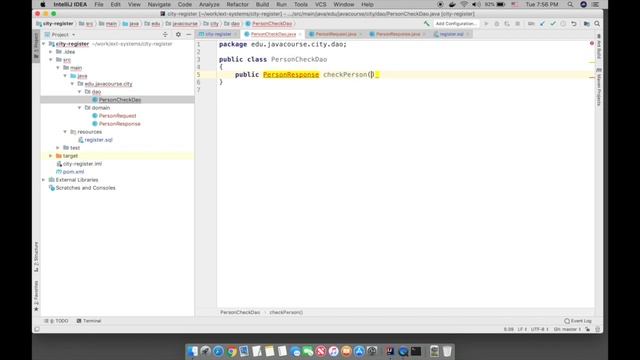Image resolution: width=640 pixels, height=360 pixels.
Task: Open Project Structure folder icon in toolbar
Action: [587, 24]
